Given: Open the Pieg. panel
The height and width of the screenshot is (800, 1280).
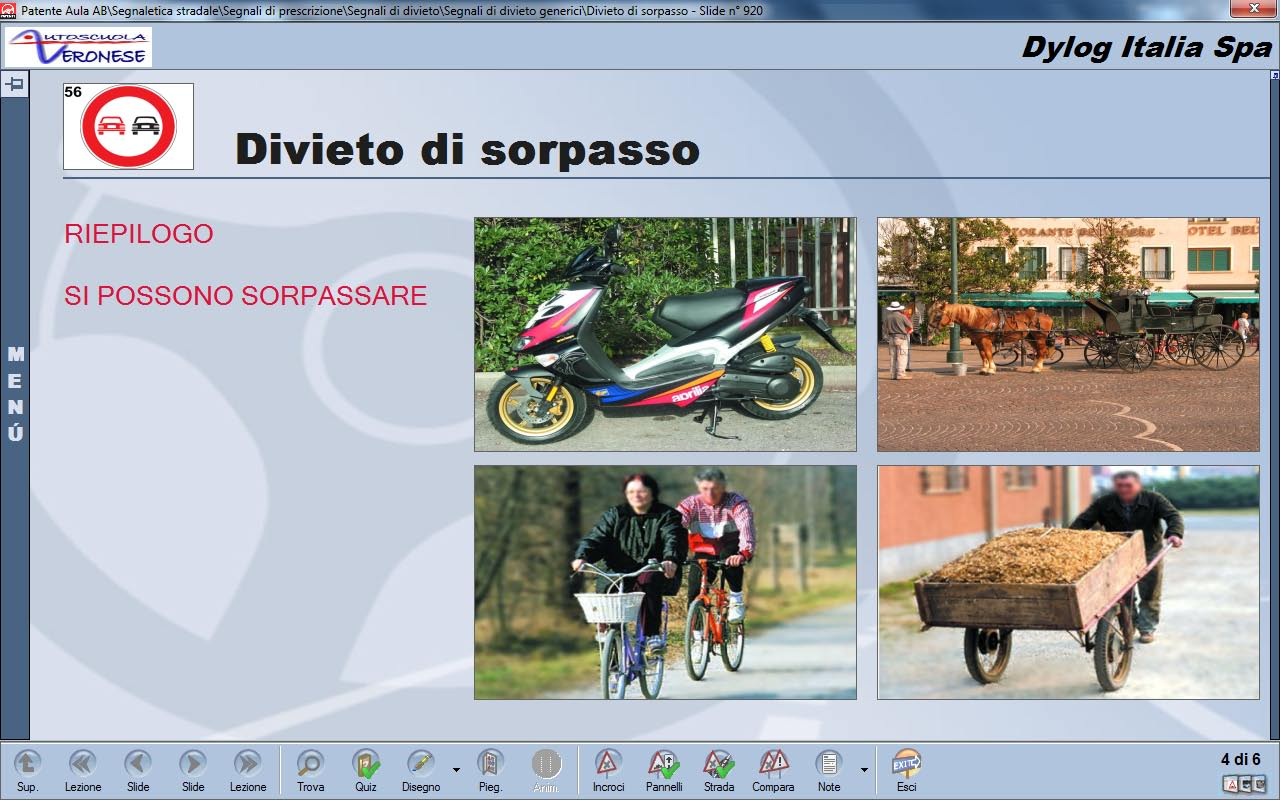Looking at the screenshot, I should click(x=490, y=770).
